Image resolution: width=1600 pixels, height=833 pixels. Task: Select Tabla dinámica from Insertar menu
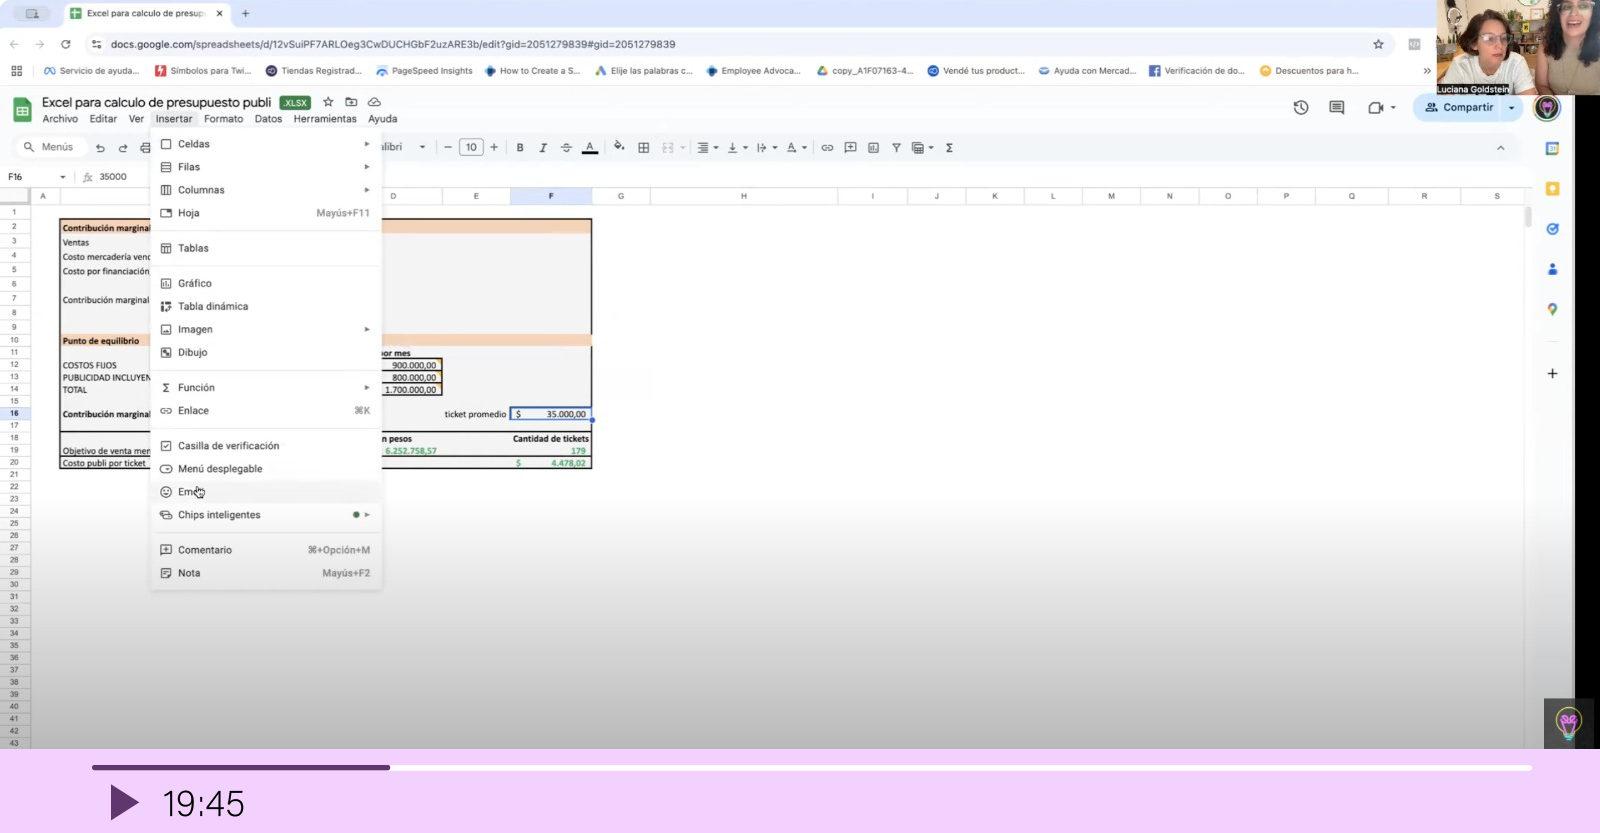[x=213, y=306]
